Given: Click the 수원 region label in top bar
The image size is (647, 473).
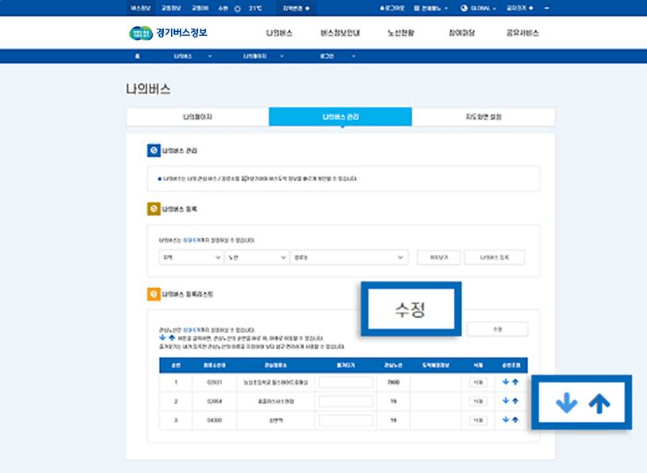Looking at the screenshot, I should [x=223, y=8].
